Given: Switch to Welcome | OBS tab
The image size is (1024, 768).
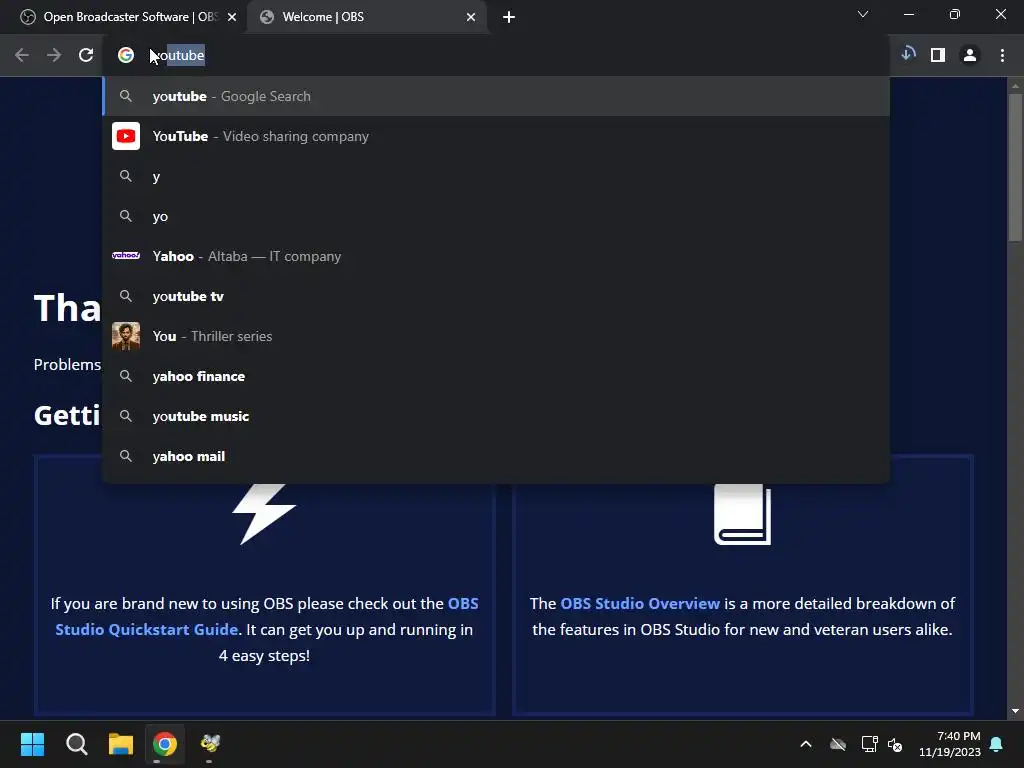Looking at the screenshot, I should pos(366,17).
